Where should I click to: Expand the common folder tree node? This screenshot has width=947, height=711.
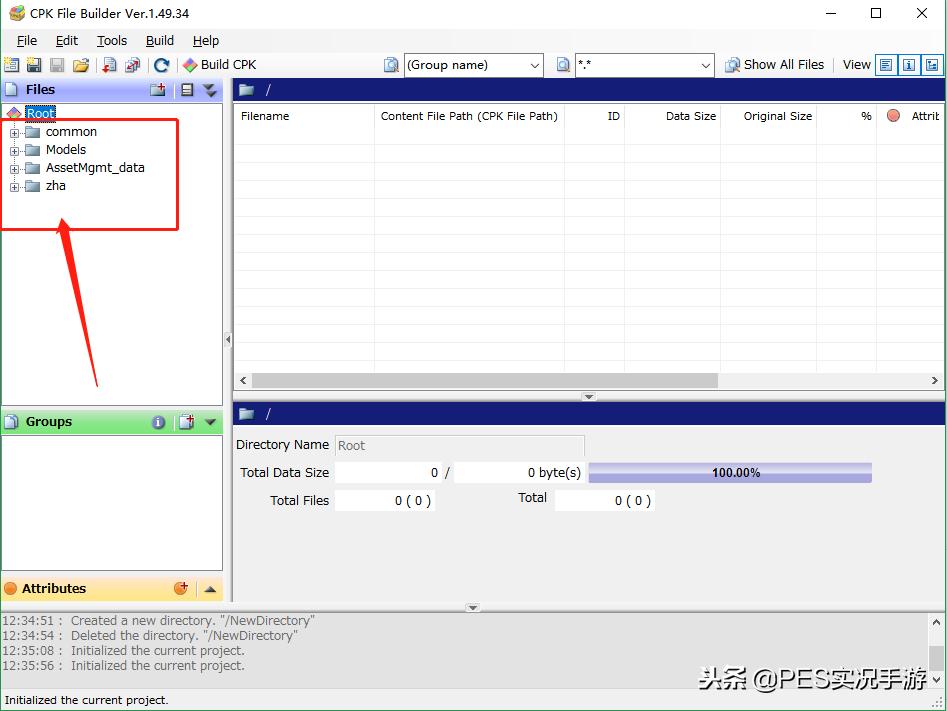tap(15, 132)
